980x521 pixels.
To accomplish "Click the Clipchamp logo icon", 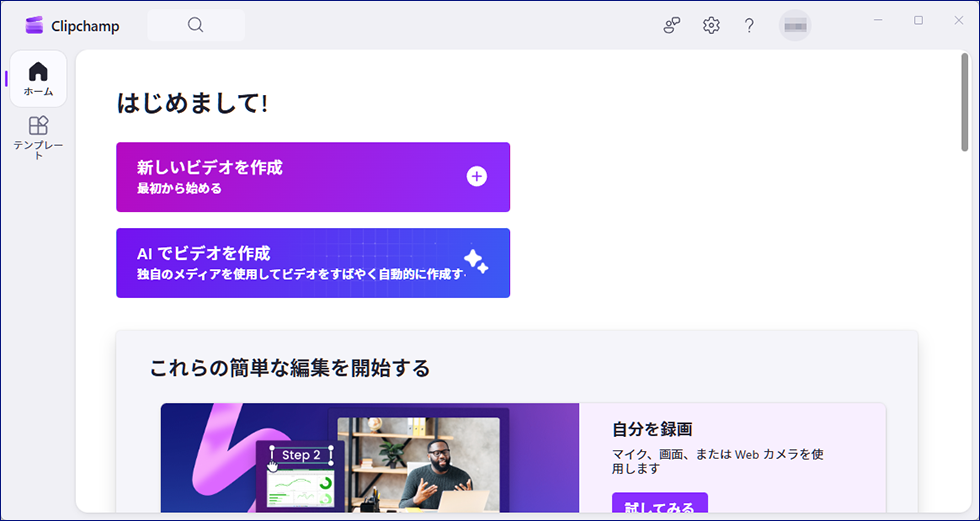I will pyautogui.click(x=36, y=26).
